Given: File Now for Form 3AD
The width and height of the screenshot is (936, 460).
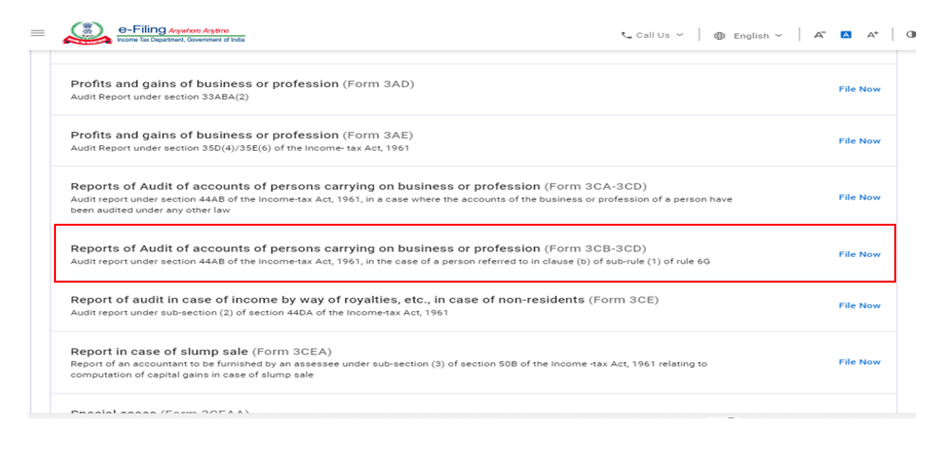Looking at the screenshot, I should coord(859,89).
